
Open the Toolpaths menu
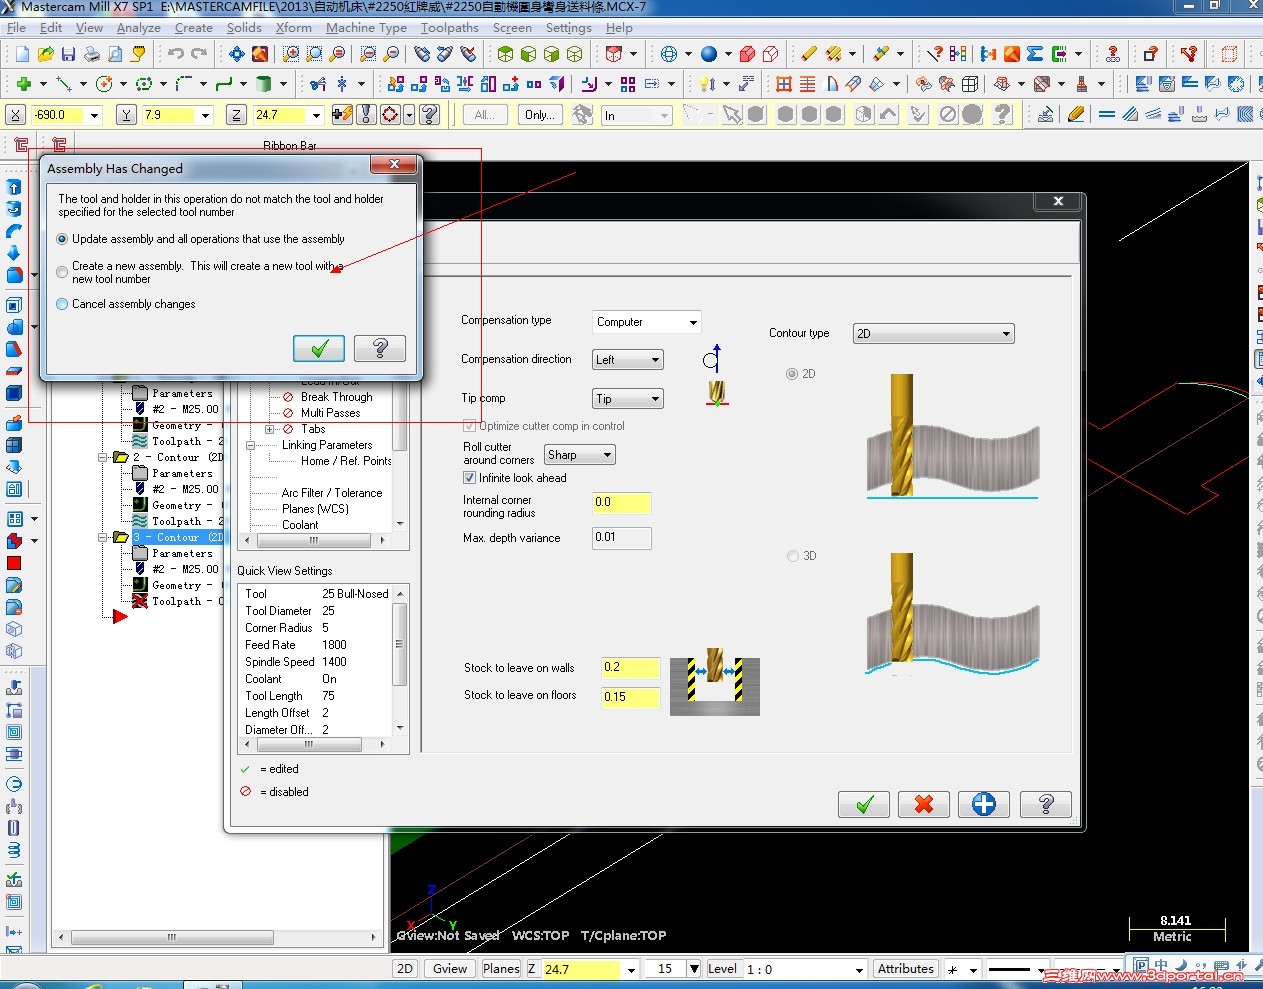coord(450,28)
